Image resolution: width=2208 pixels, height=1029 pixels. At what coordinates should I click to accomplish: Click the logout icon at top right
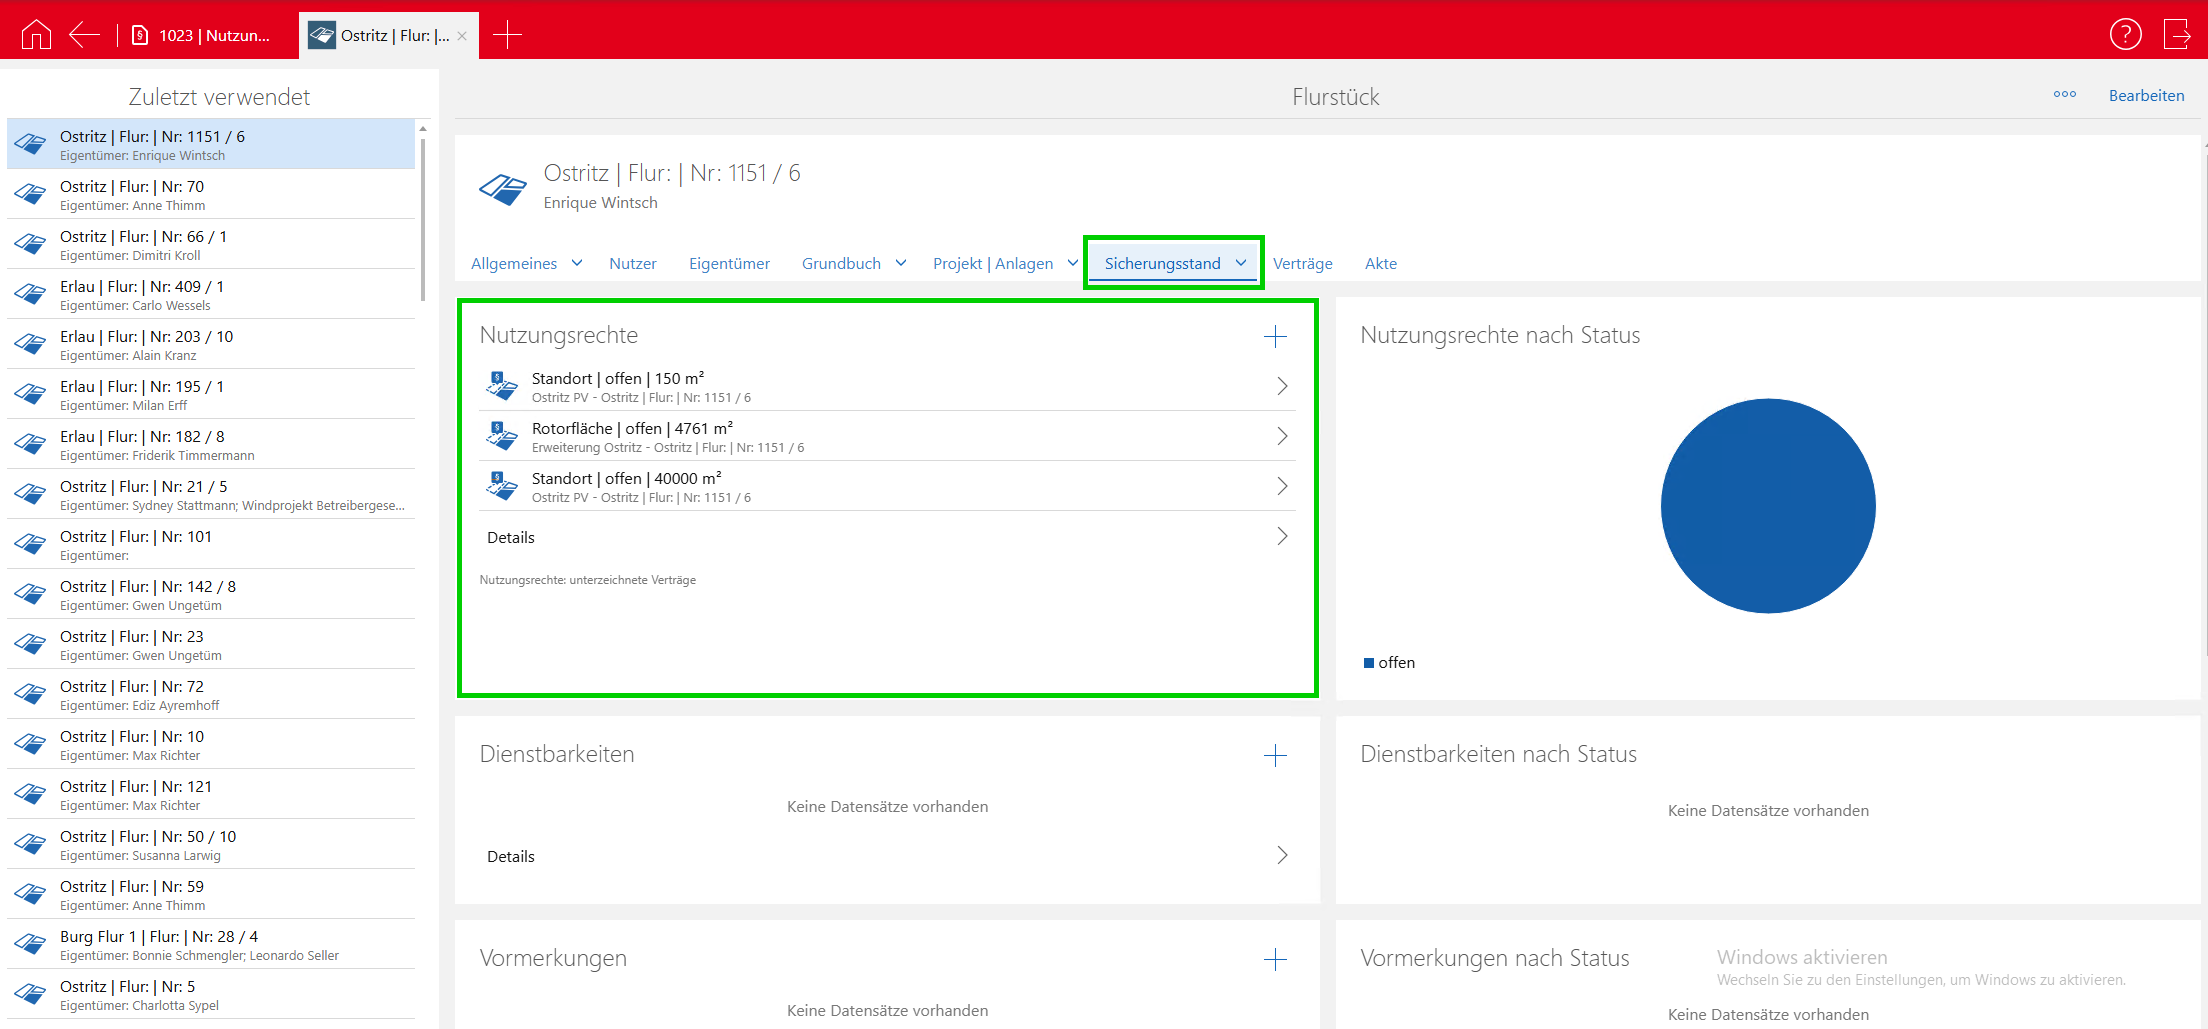(2177, 35)
